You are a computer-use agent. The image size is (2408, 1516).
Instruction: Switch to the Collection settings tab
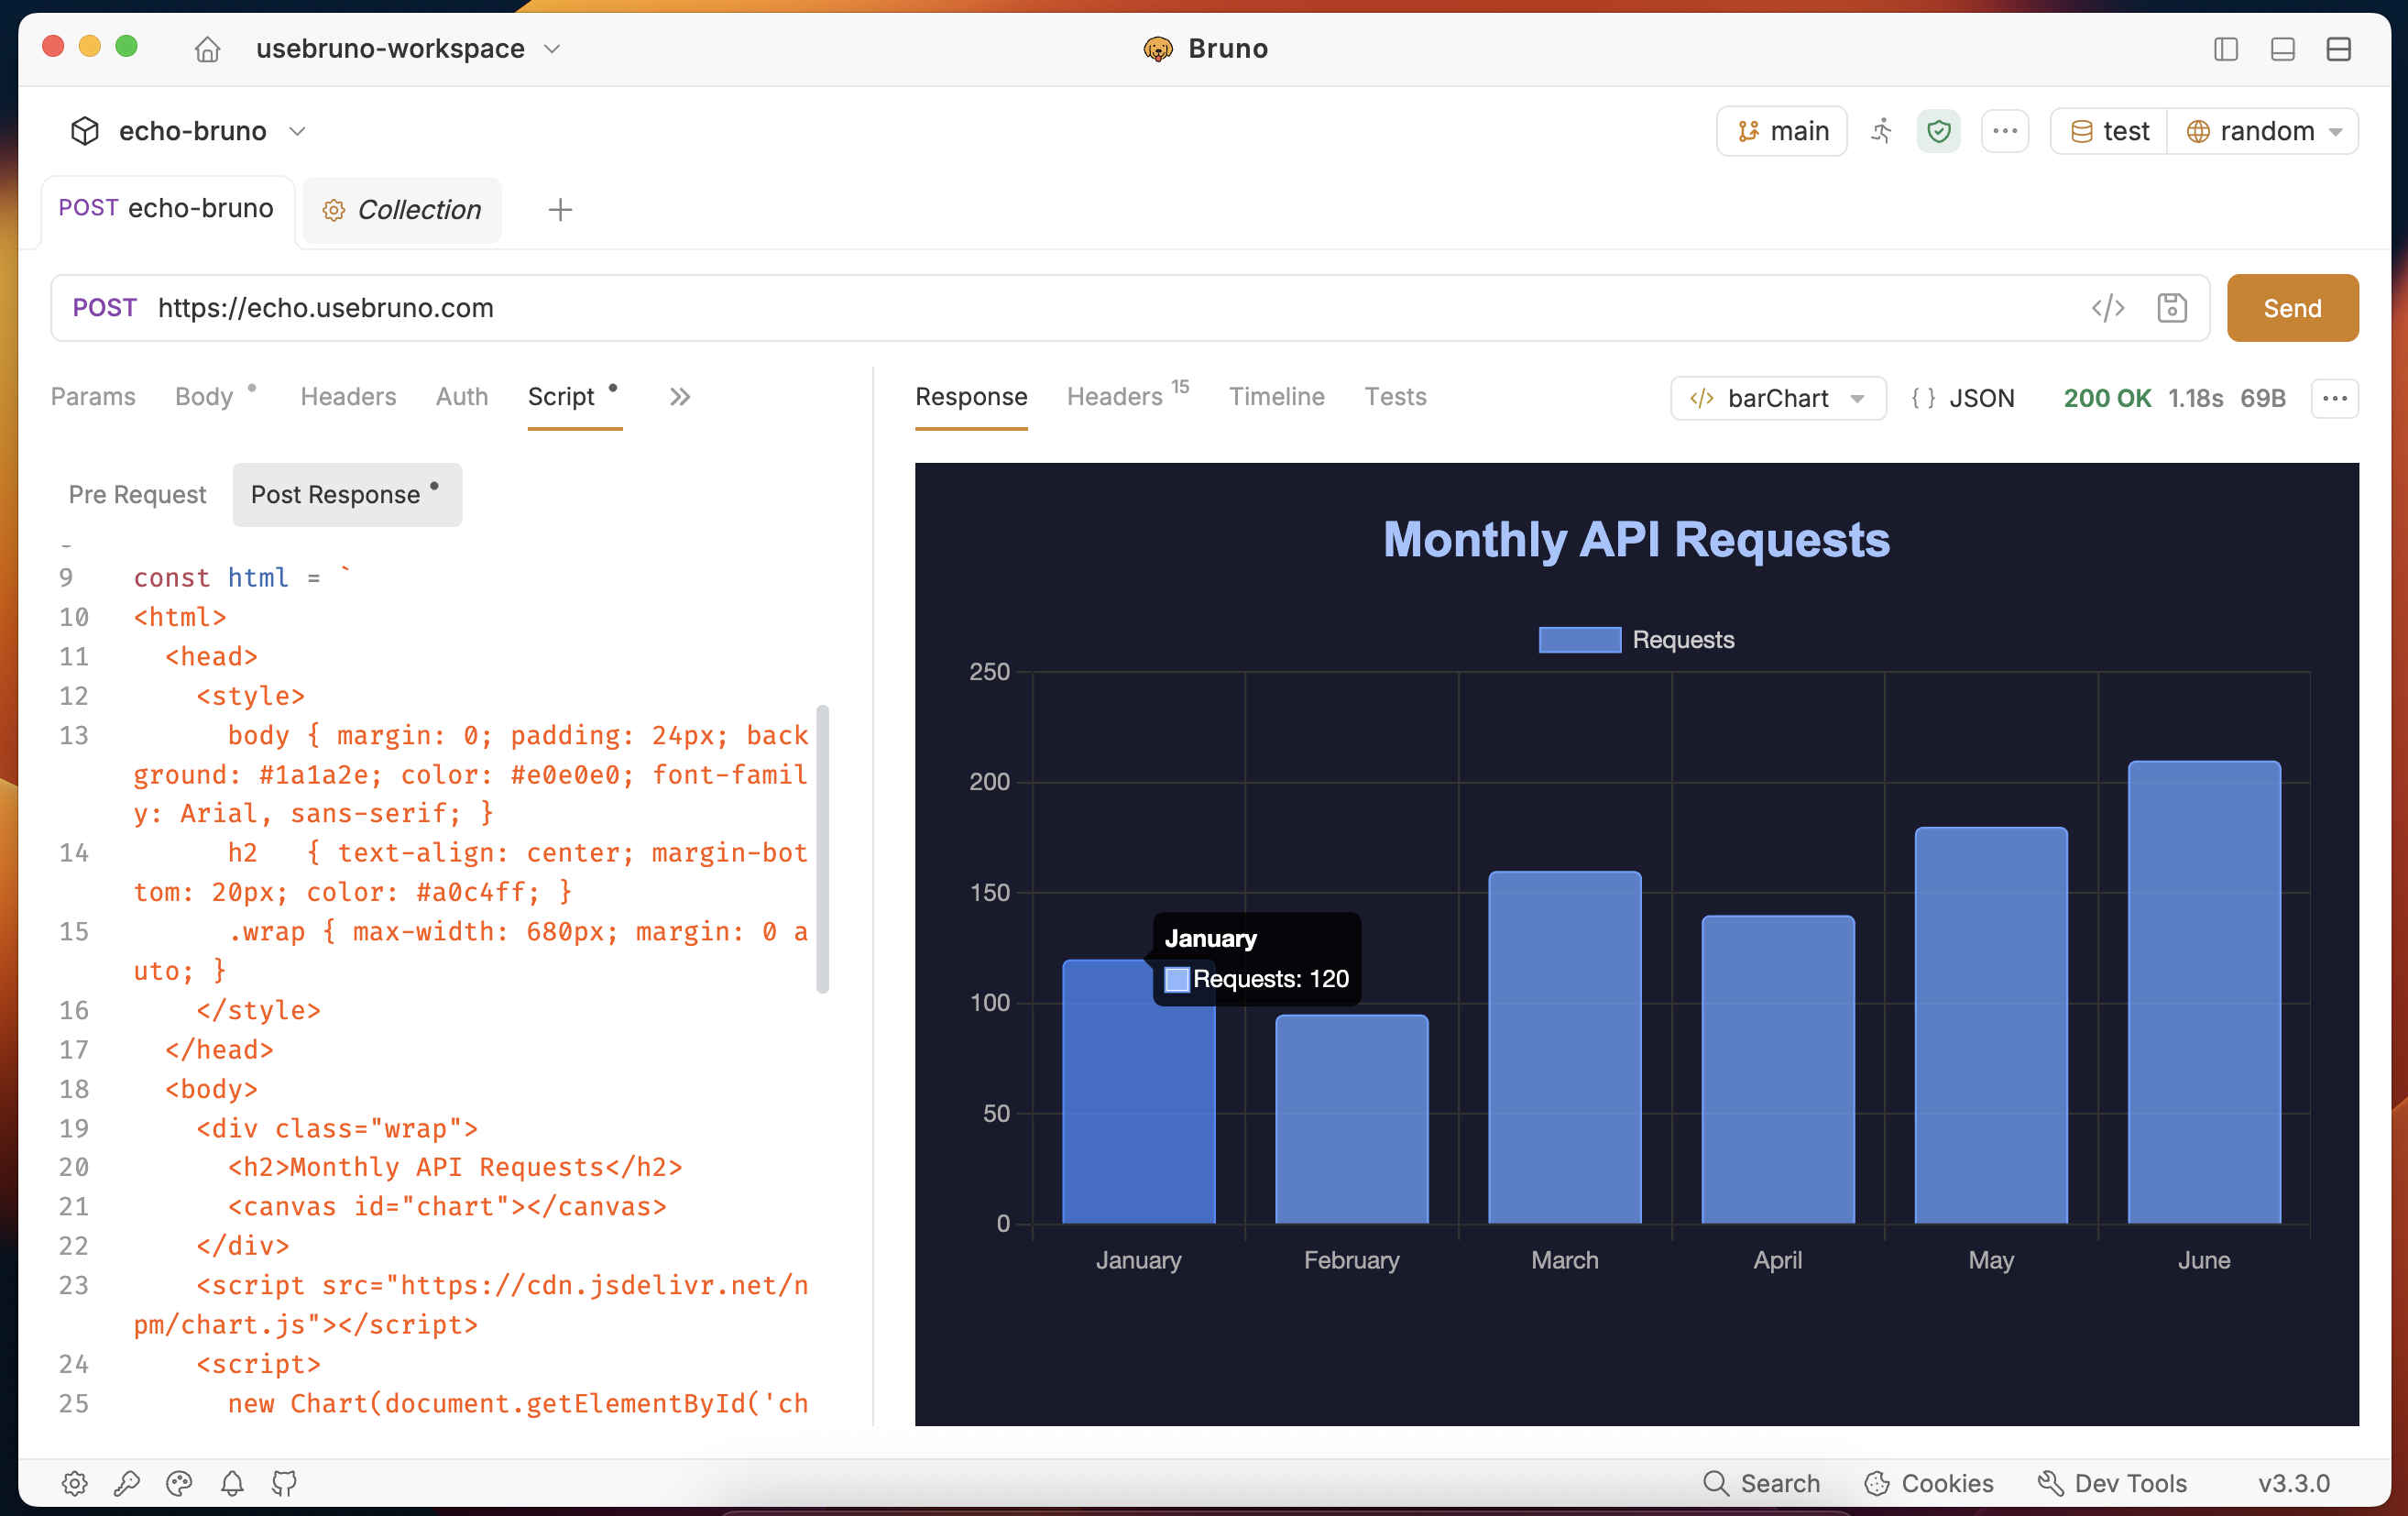(x=402, y=210)
